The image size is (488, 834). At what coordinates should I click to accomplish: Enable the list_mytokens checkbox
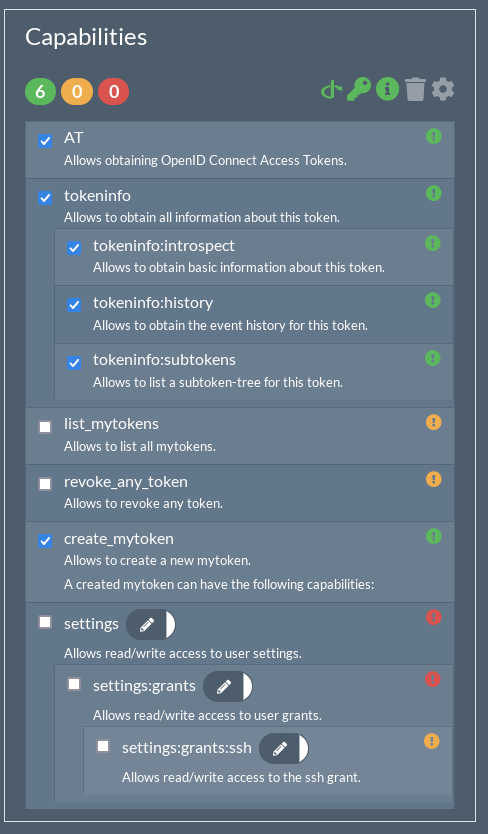point(45,427)
